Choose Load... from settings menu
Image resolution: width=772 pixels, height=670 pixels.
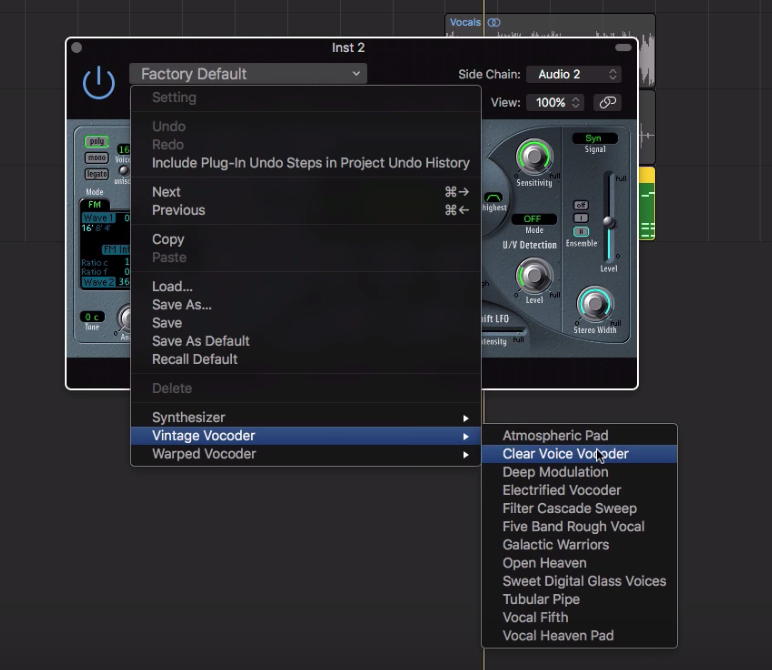tap(306, 287)
